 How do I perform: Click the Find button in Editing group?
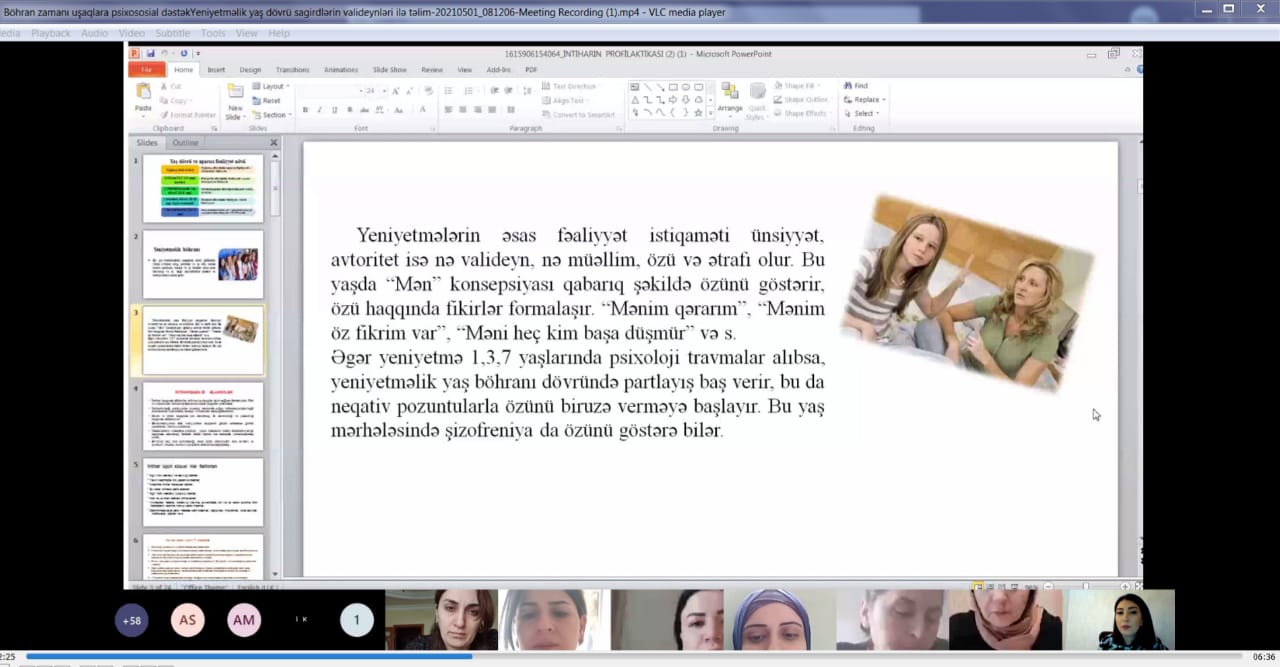(856, 86)
